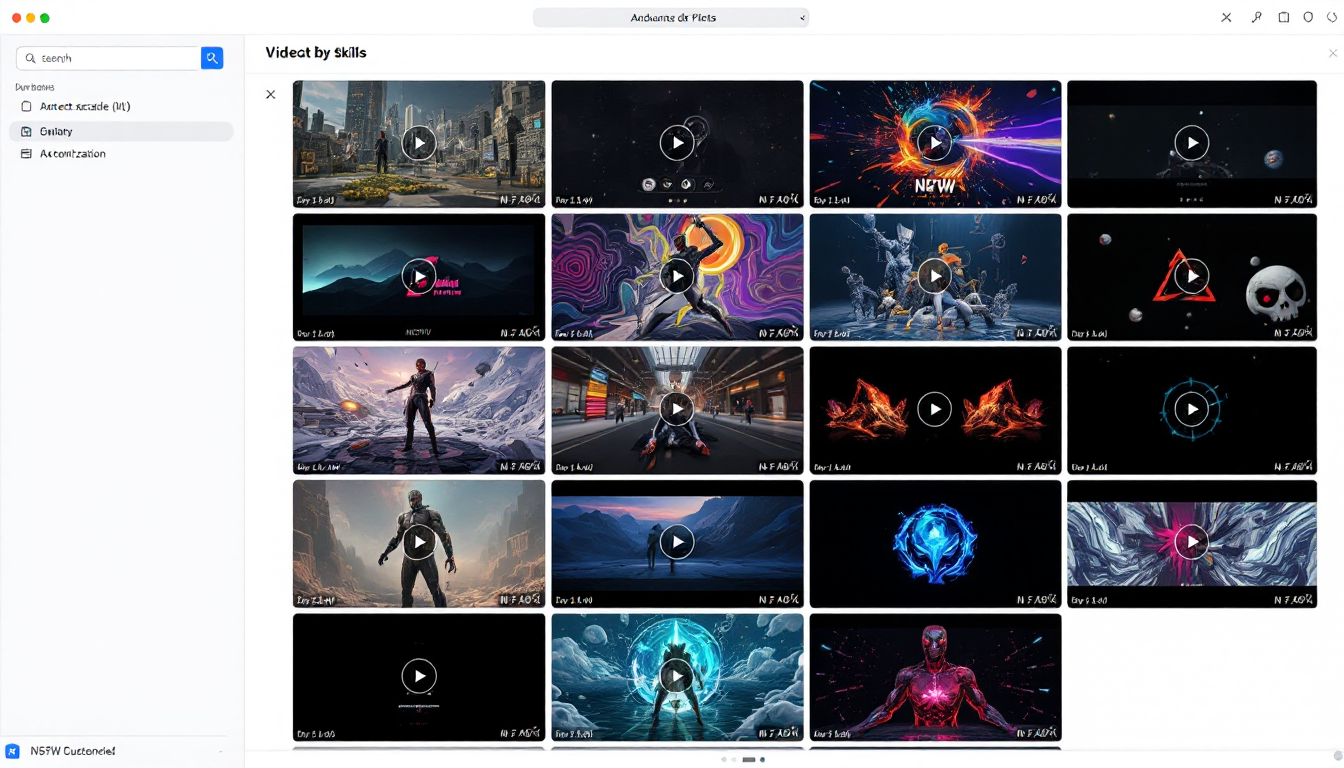1344x768 pixels.
Task: Click the X icon in top toolbar
Action: click(x=1227, y=17)
